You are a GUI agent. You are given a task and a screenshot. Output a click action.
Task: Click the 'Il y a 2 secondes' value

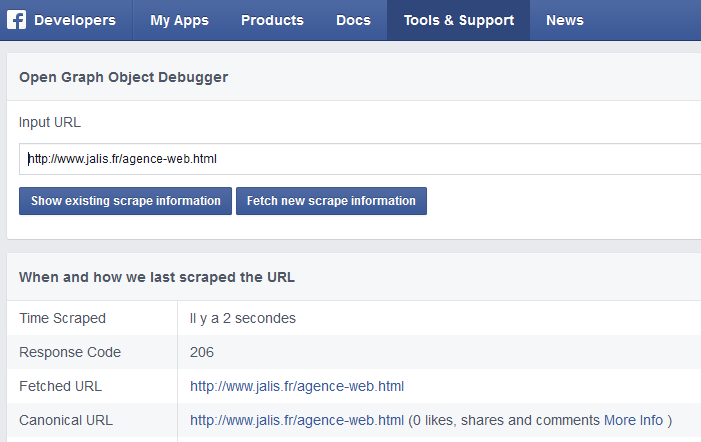point(243,318)
